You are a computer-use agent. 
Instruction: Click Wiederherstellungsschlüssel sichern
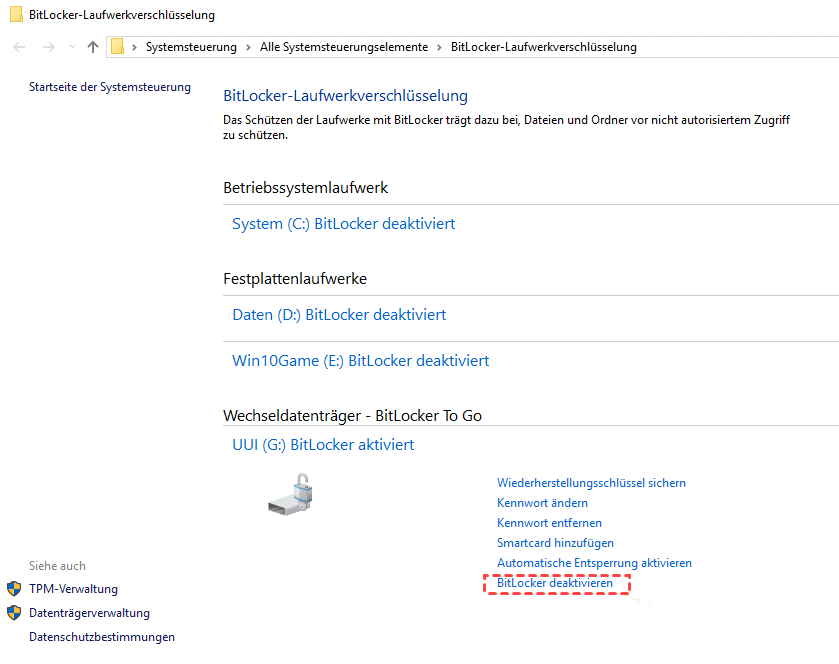pyautogui.click(x=591, y=483)
